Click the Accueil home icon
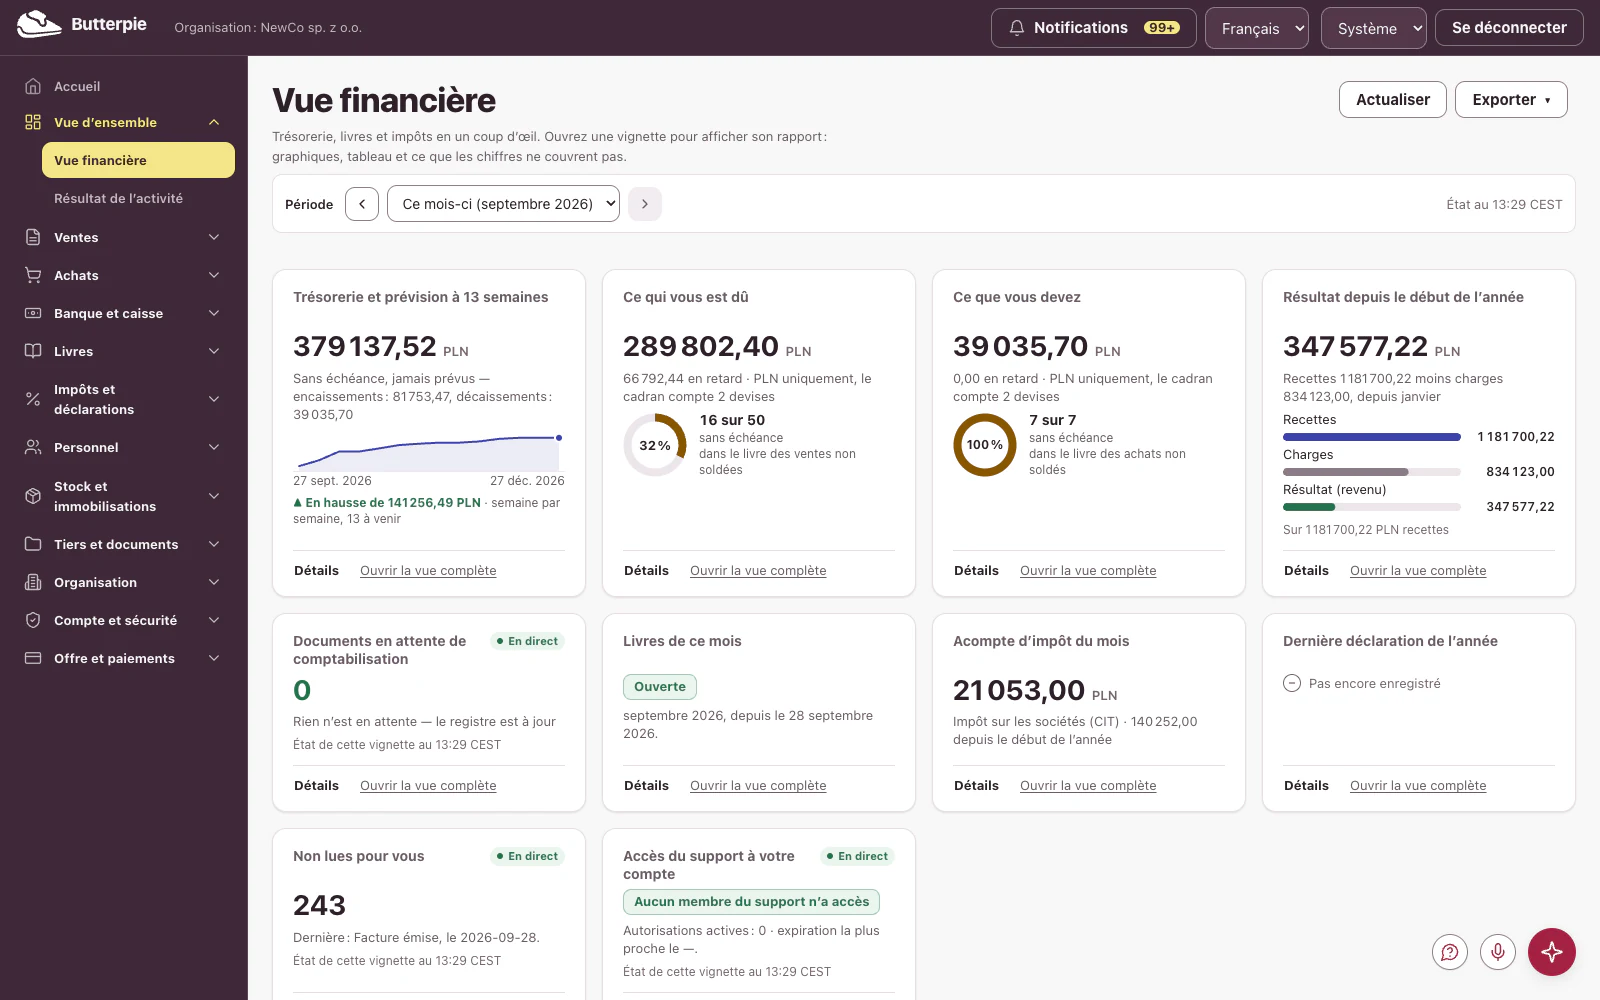This screenshot has height=1000, width=1600. pos(33,86)
